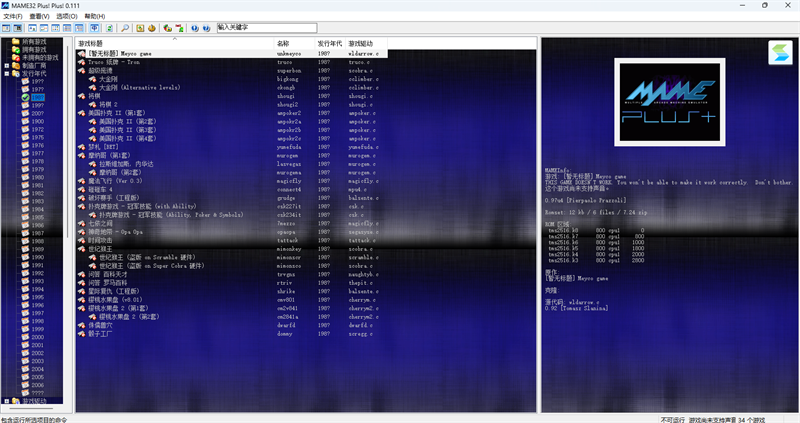Expand the 游戏驱动 tree node at bottom
This screenshot has height=423, width=800.
pos(6,401)
